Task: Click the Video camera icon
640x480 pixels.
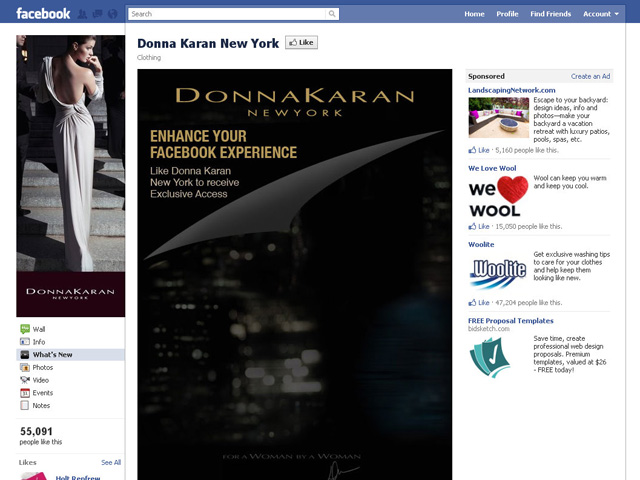Action: (25, 380)
